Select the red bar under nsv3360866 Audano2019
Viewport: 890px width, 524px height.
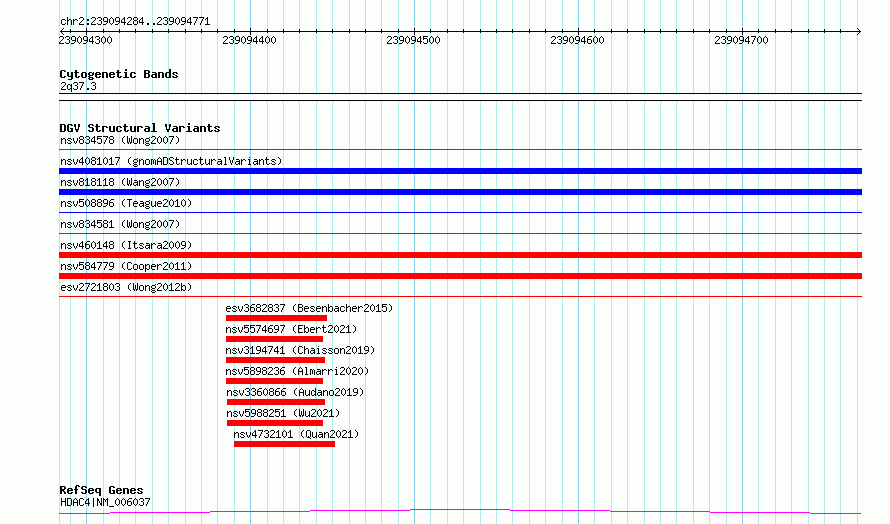tap(276, 402)
